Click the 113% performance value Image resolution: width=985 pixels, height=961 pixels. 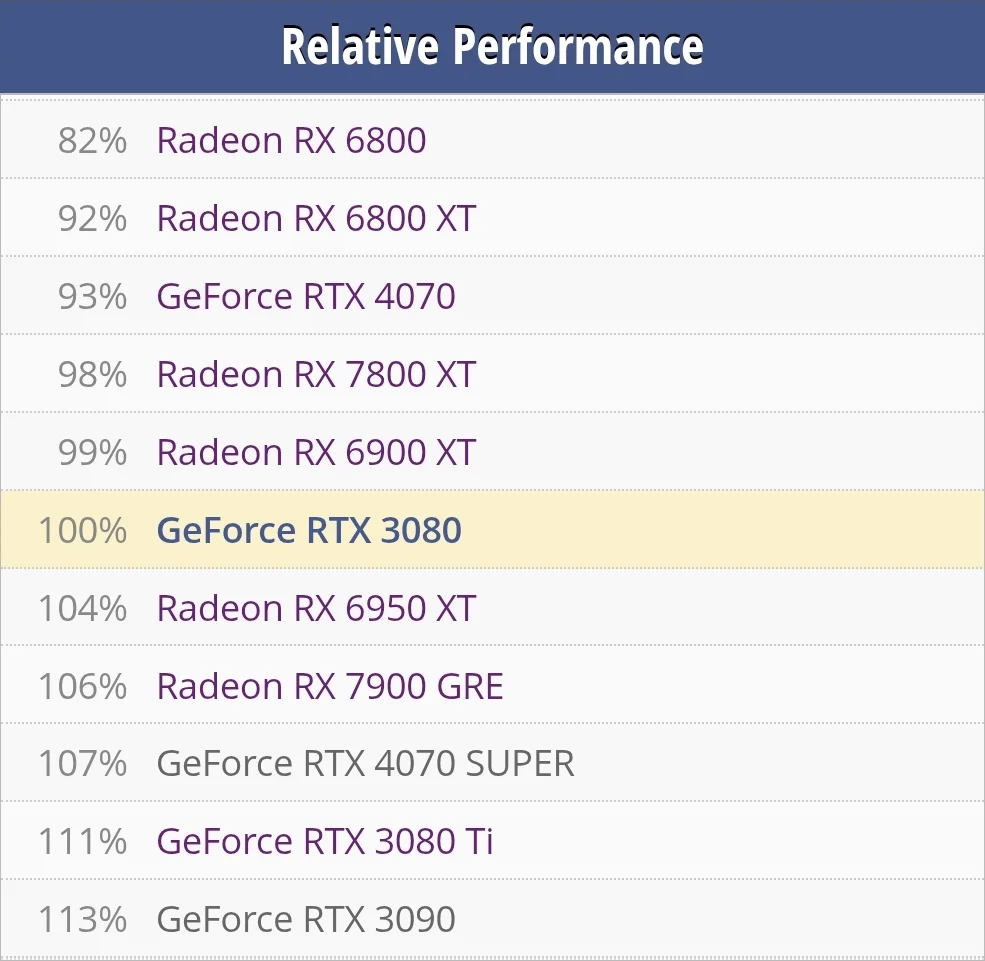[x=82, y=920]
